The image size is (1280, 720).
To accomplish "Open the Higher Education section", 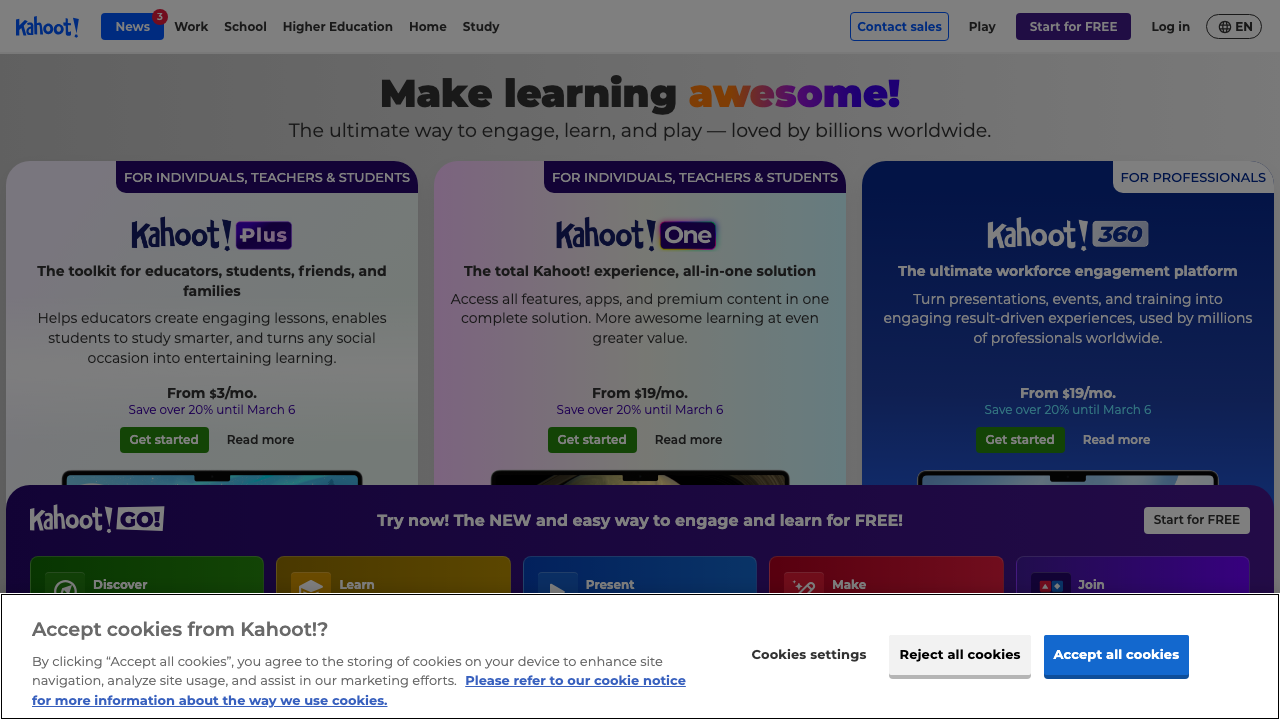I will click(337, 26).
